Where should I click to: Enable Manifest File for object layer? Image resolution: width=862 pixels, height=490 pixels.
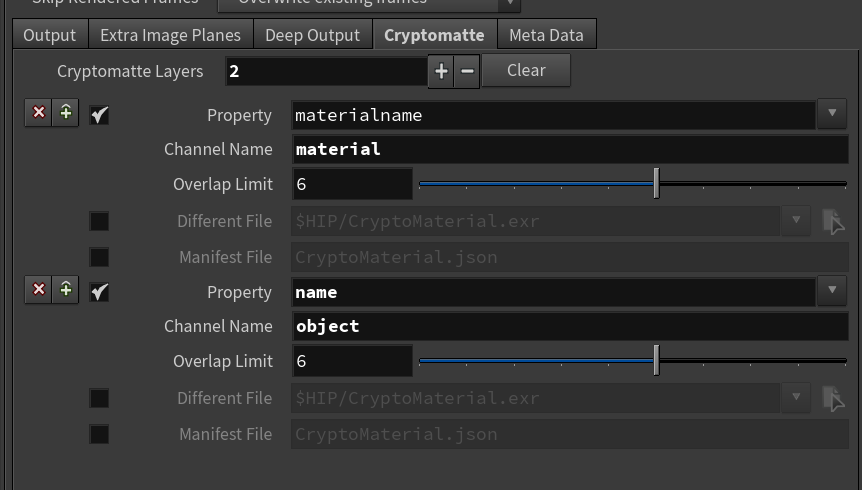pyautogui.click(x=99, y=434)
